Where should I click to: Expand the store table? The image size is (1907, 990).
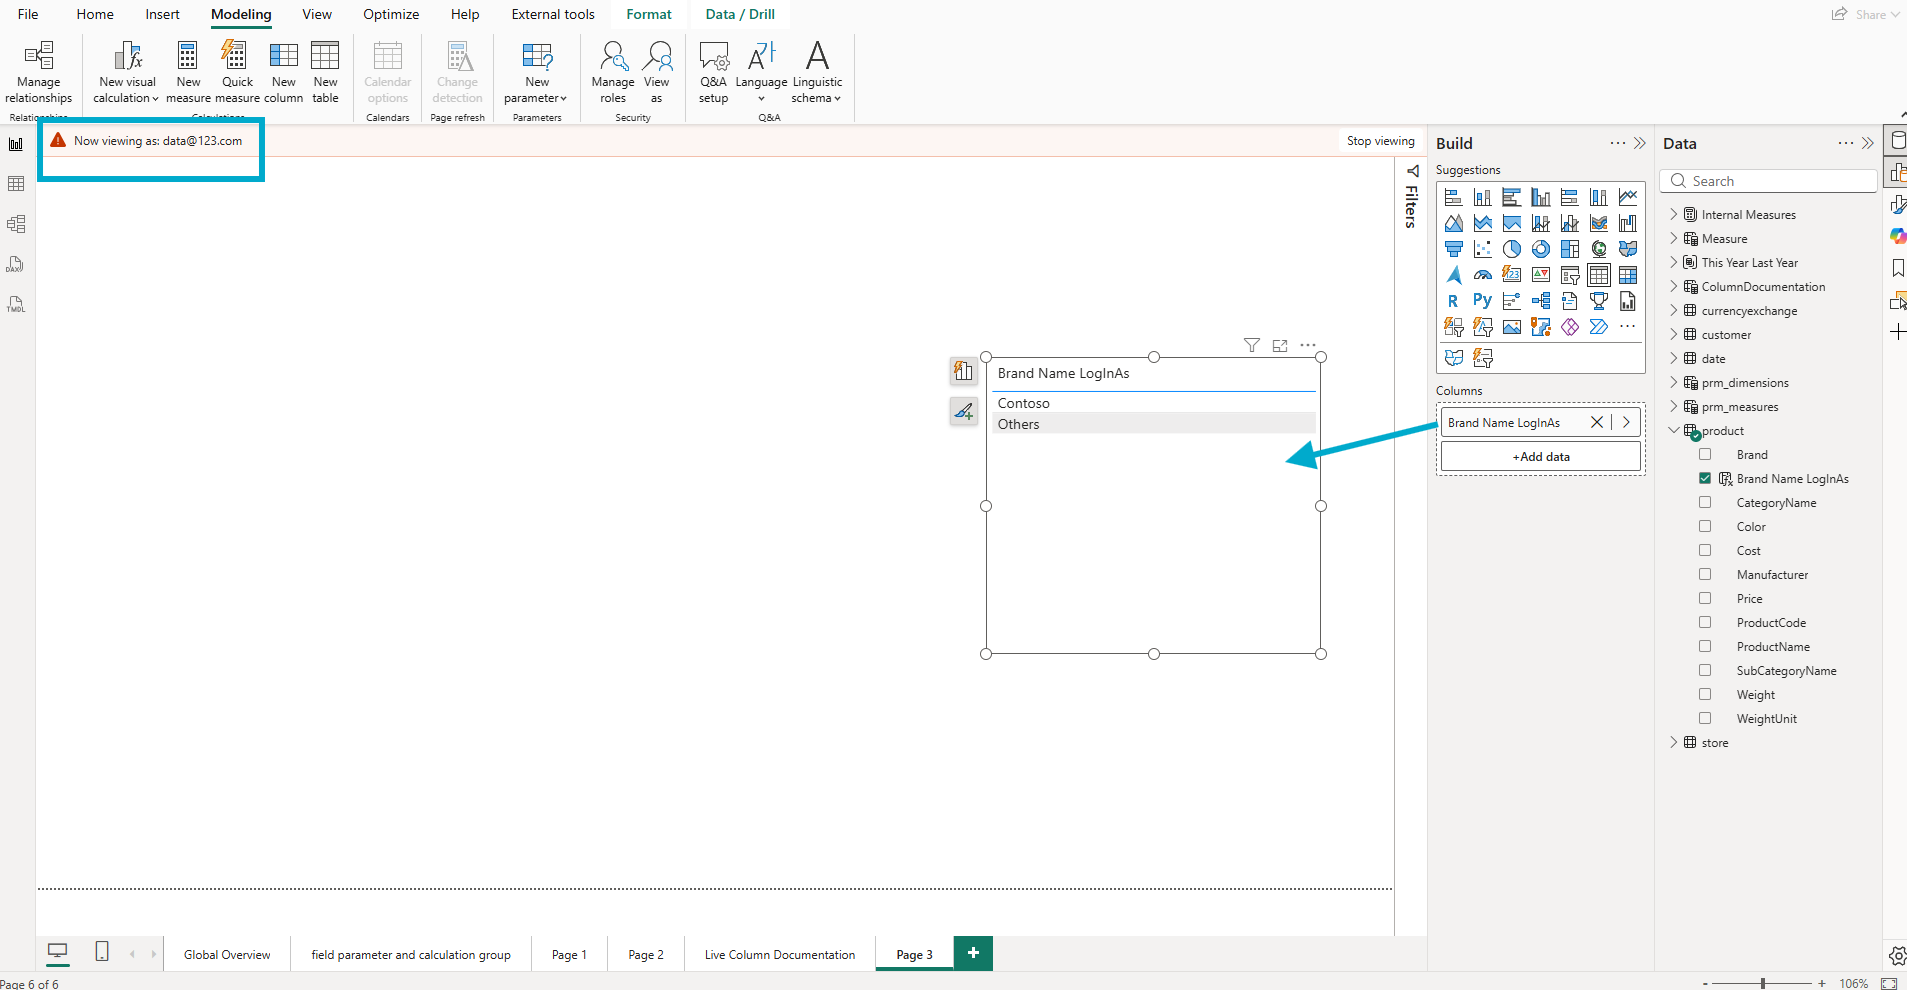(1674, 742)
